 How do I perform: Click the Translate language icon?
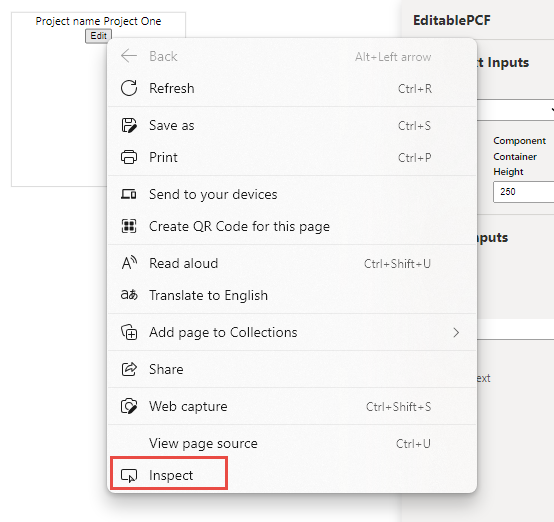coord(129,295)
